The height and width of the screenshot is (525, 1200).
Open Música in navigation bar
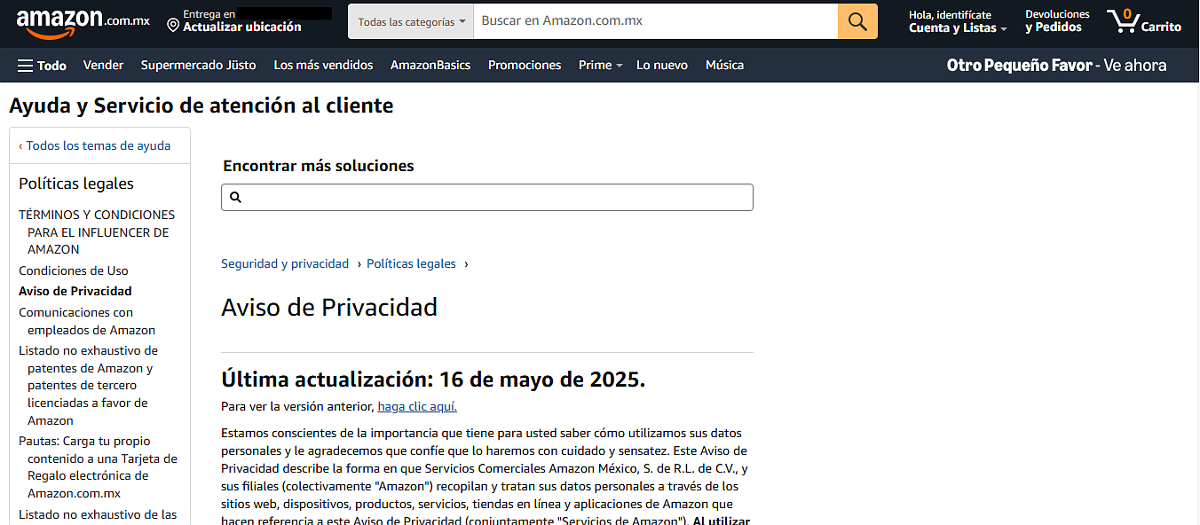pyautogui.click(x=724, y=65)
